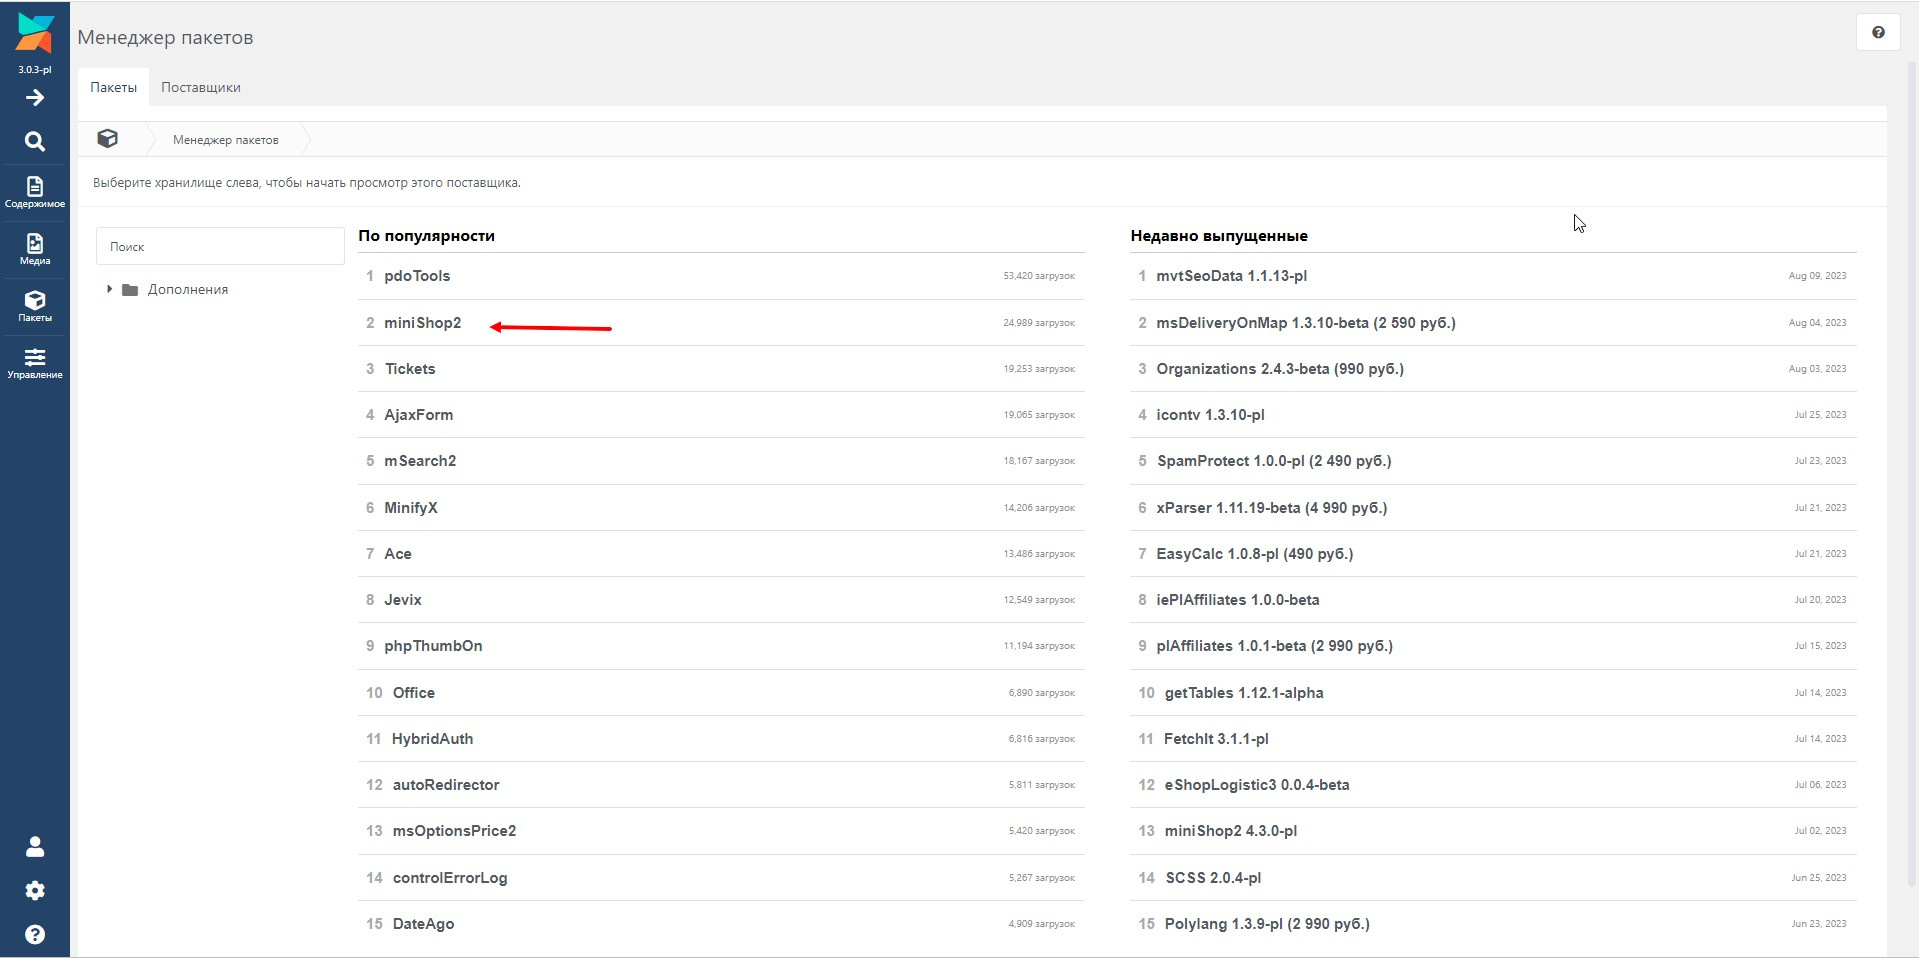This screenshot has height=958, width=1919.
Task: Switch to the Пакеты tab
Action: click(x=113, y=87)
